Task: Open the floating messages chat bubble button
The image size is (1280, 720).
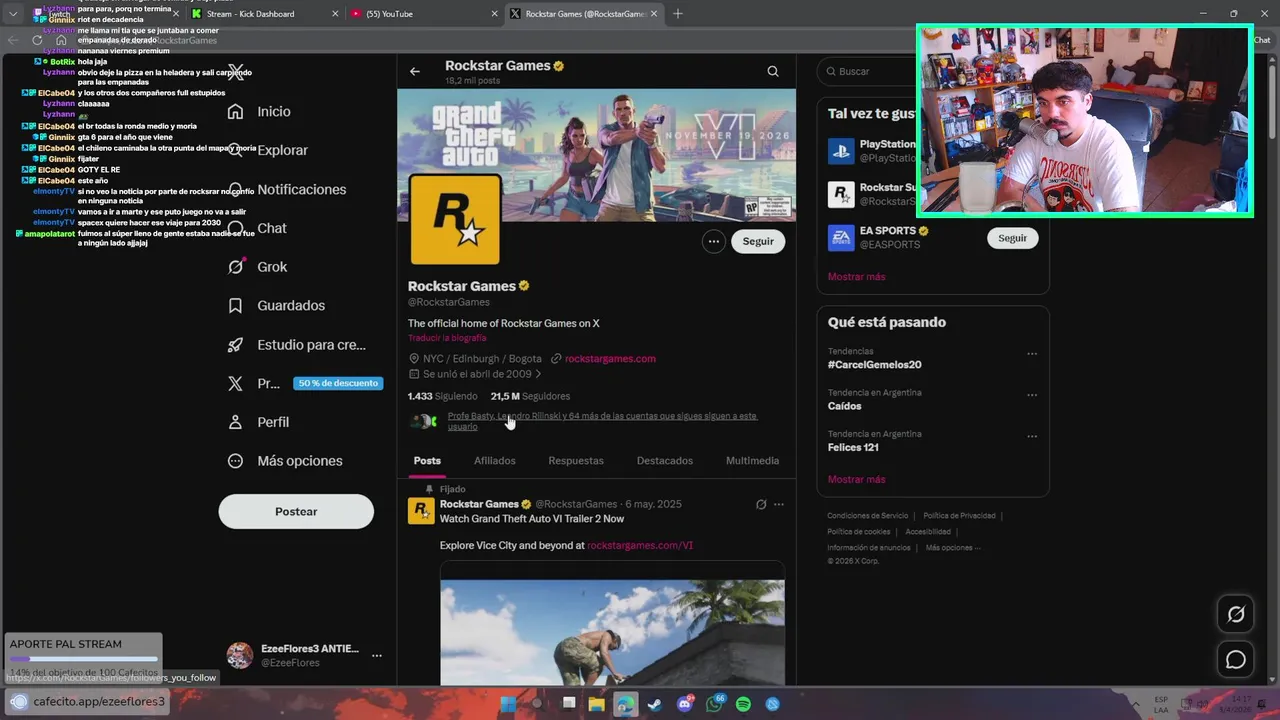Action: click(x=1236, y=659)
